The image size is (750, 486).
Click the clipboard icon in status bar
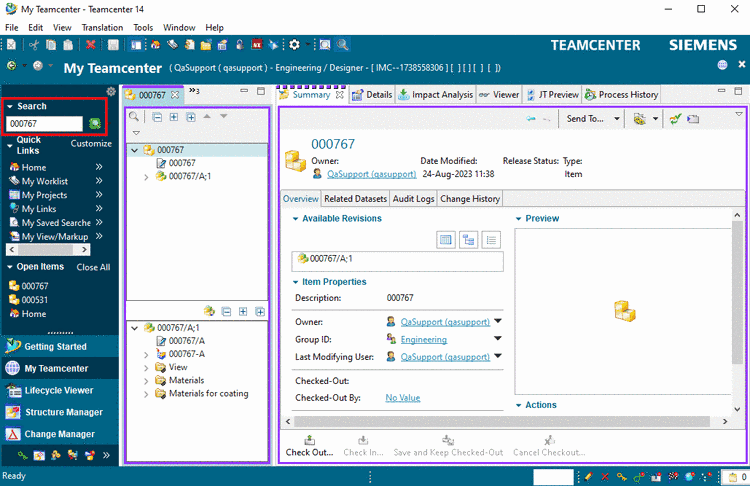[732, 477]
